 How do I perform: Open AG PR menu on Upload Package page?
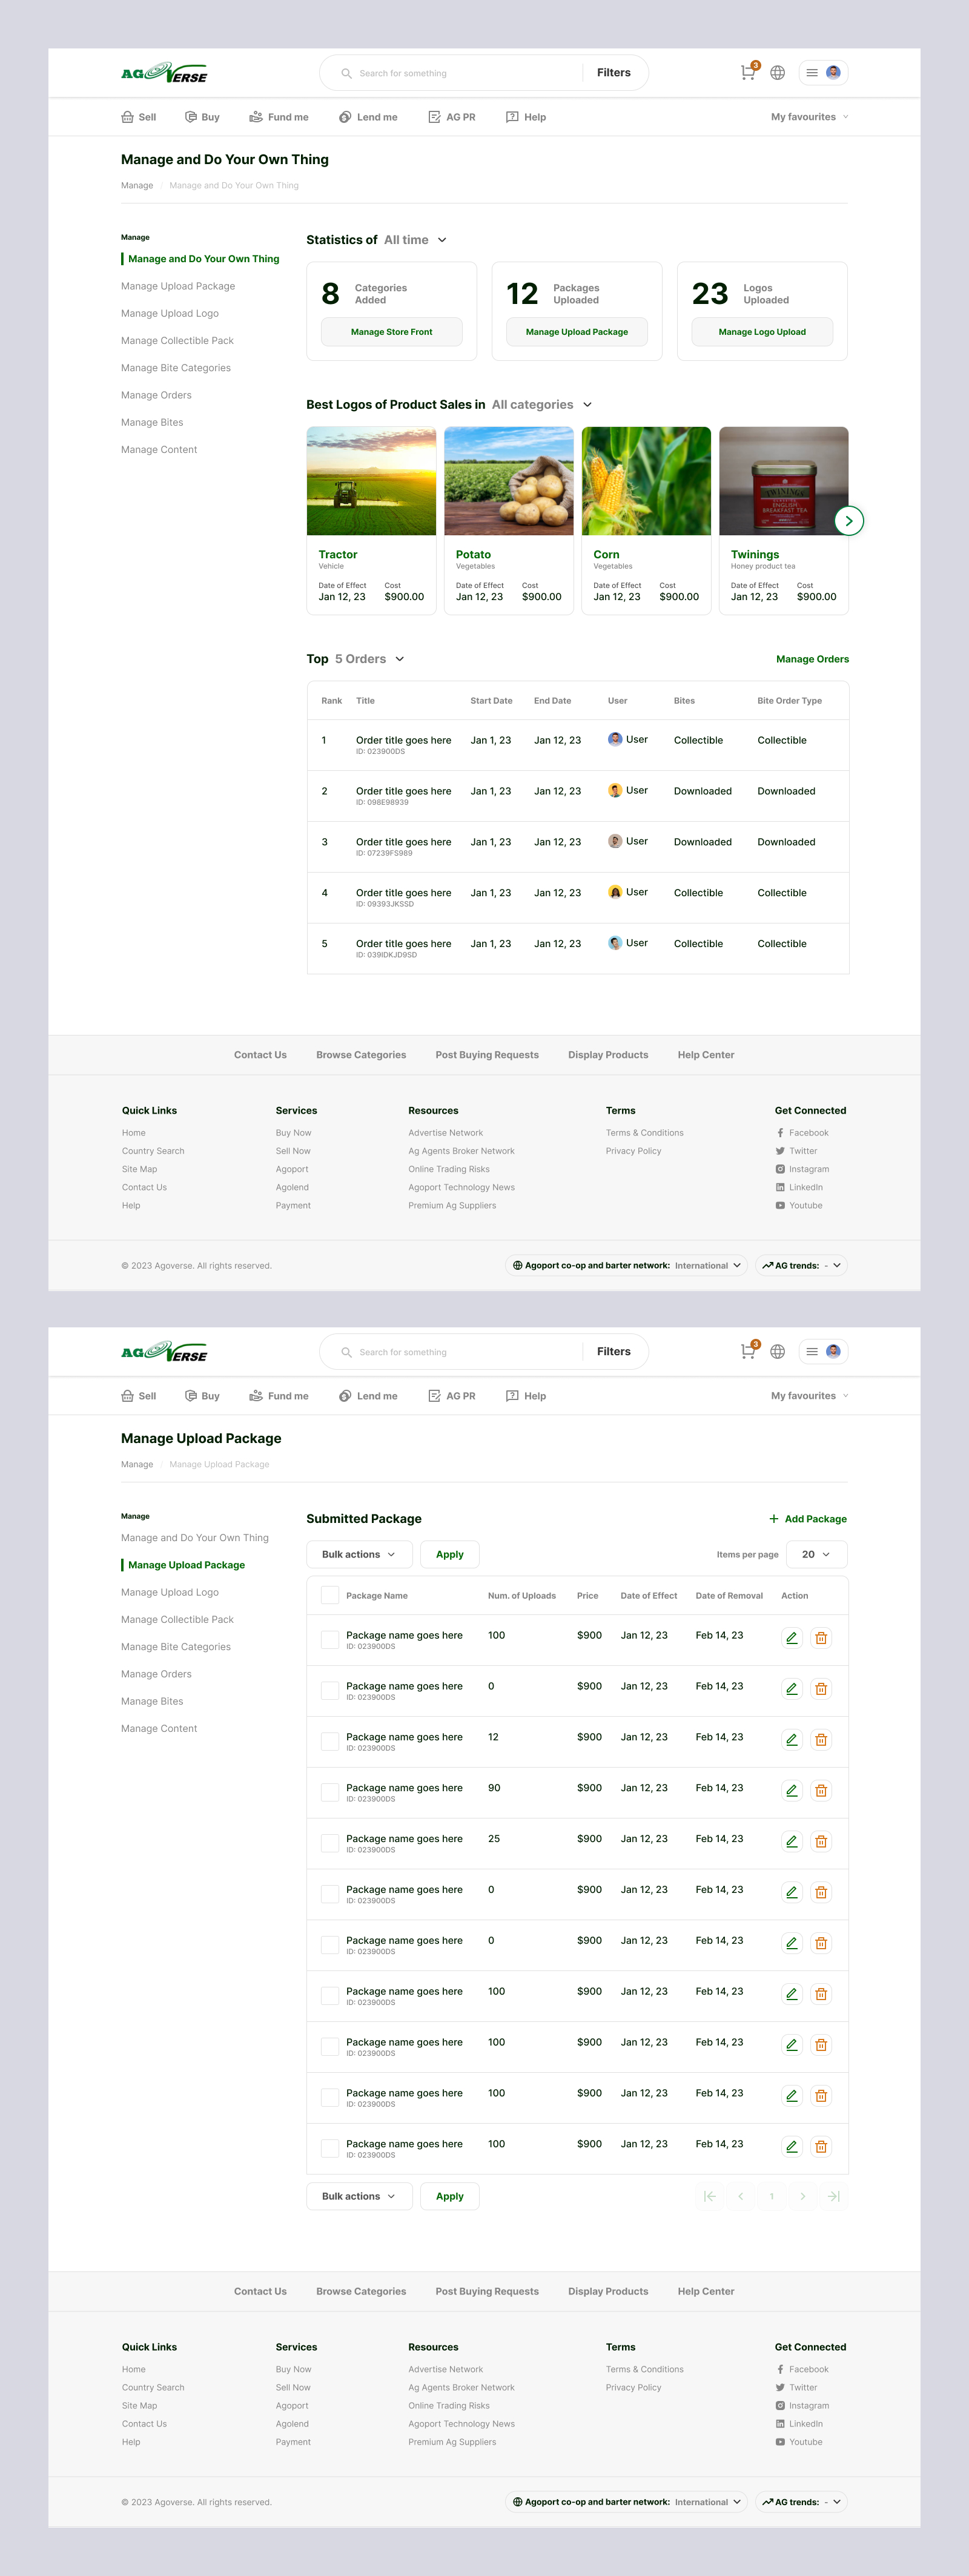452,1396
